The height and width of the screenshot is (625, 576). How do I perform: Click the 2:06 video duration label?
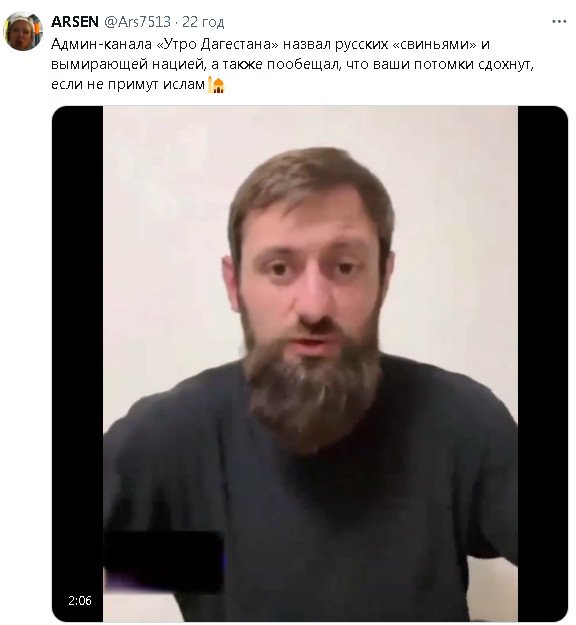(80, 600)
